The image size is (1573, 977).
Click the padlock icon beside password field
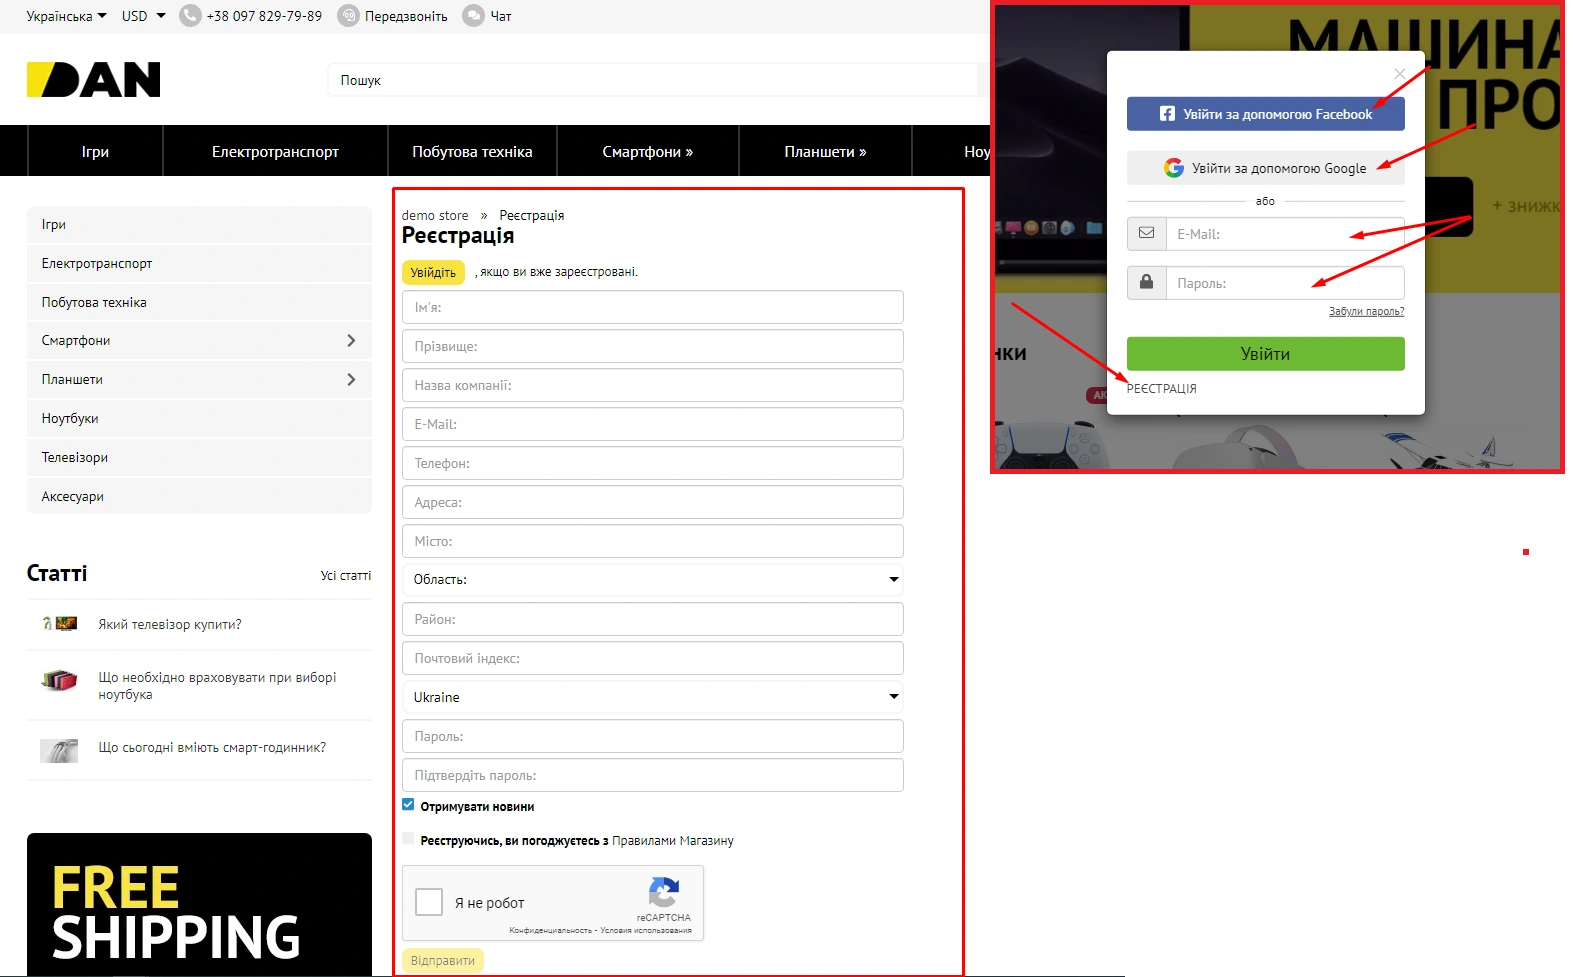[1147, 282]
